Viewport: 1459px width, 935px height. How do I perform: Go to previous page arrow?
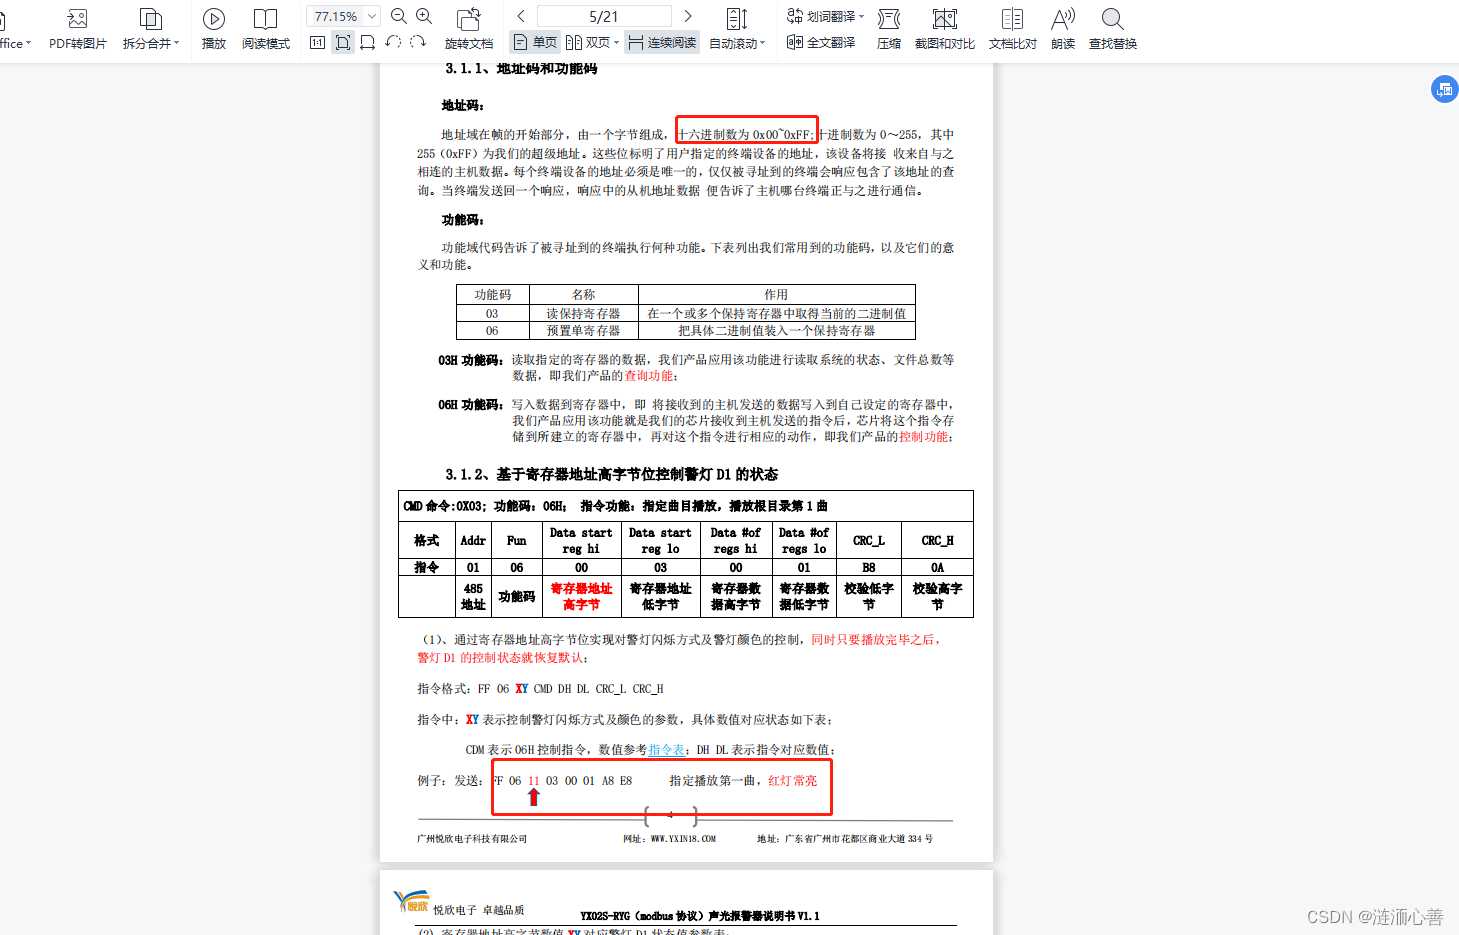pos(521,16)
